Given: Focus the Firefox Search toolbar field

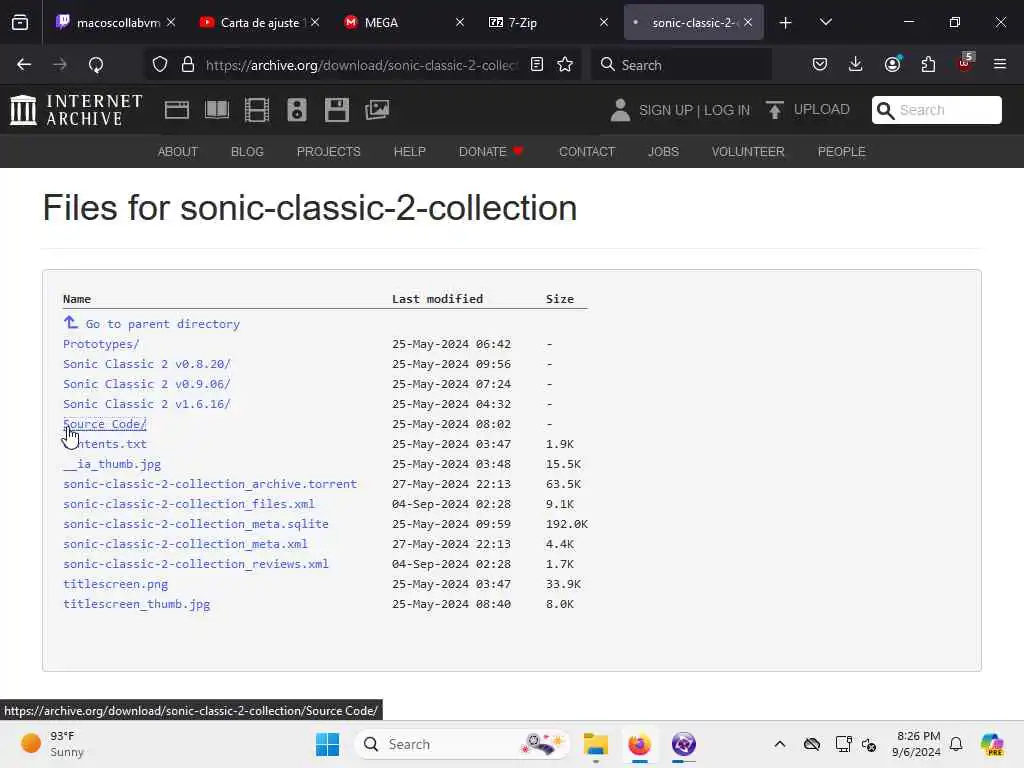Looking at the screenshot, I should 681,65.
